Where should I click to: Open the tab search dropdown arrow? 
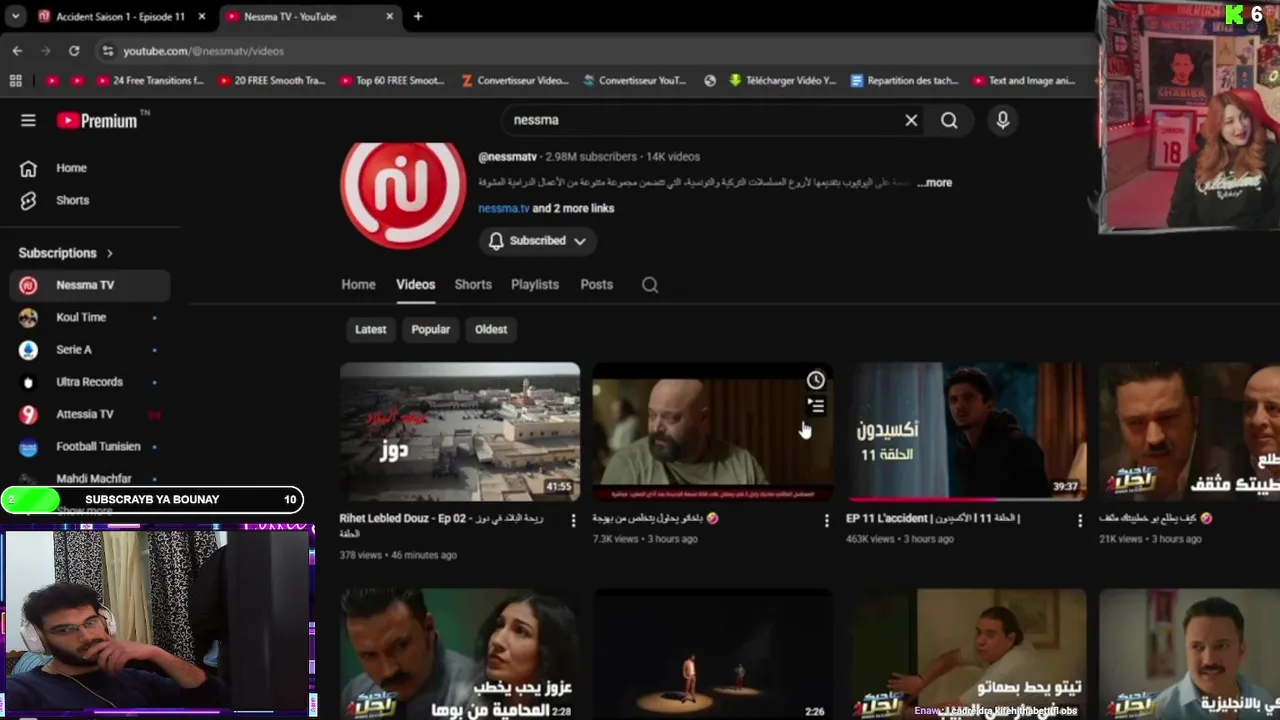coord(15,16)
